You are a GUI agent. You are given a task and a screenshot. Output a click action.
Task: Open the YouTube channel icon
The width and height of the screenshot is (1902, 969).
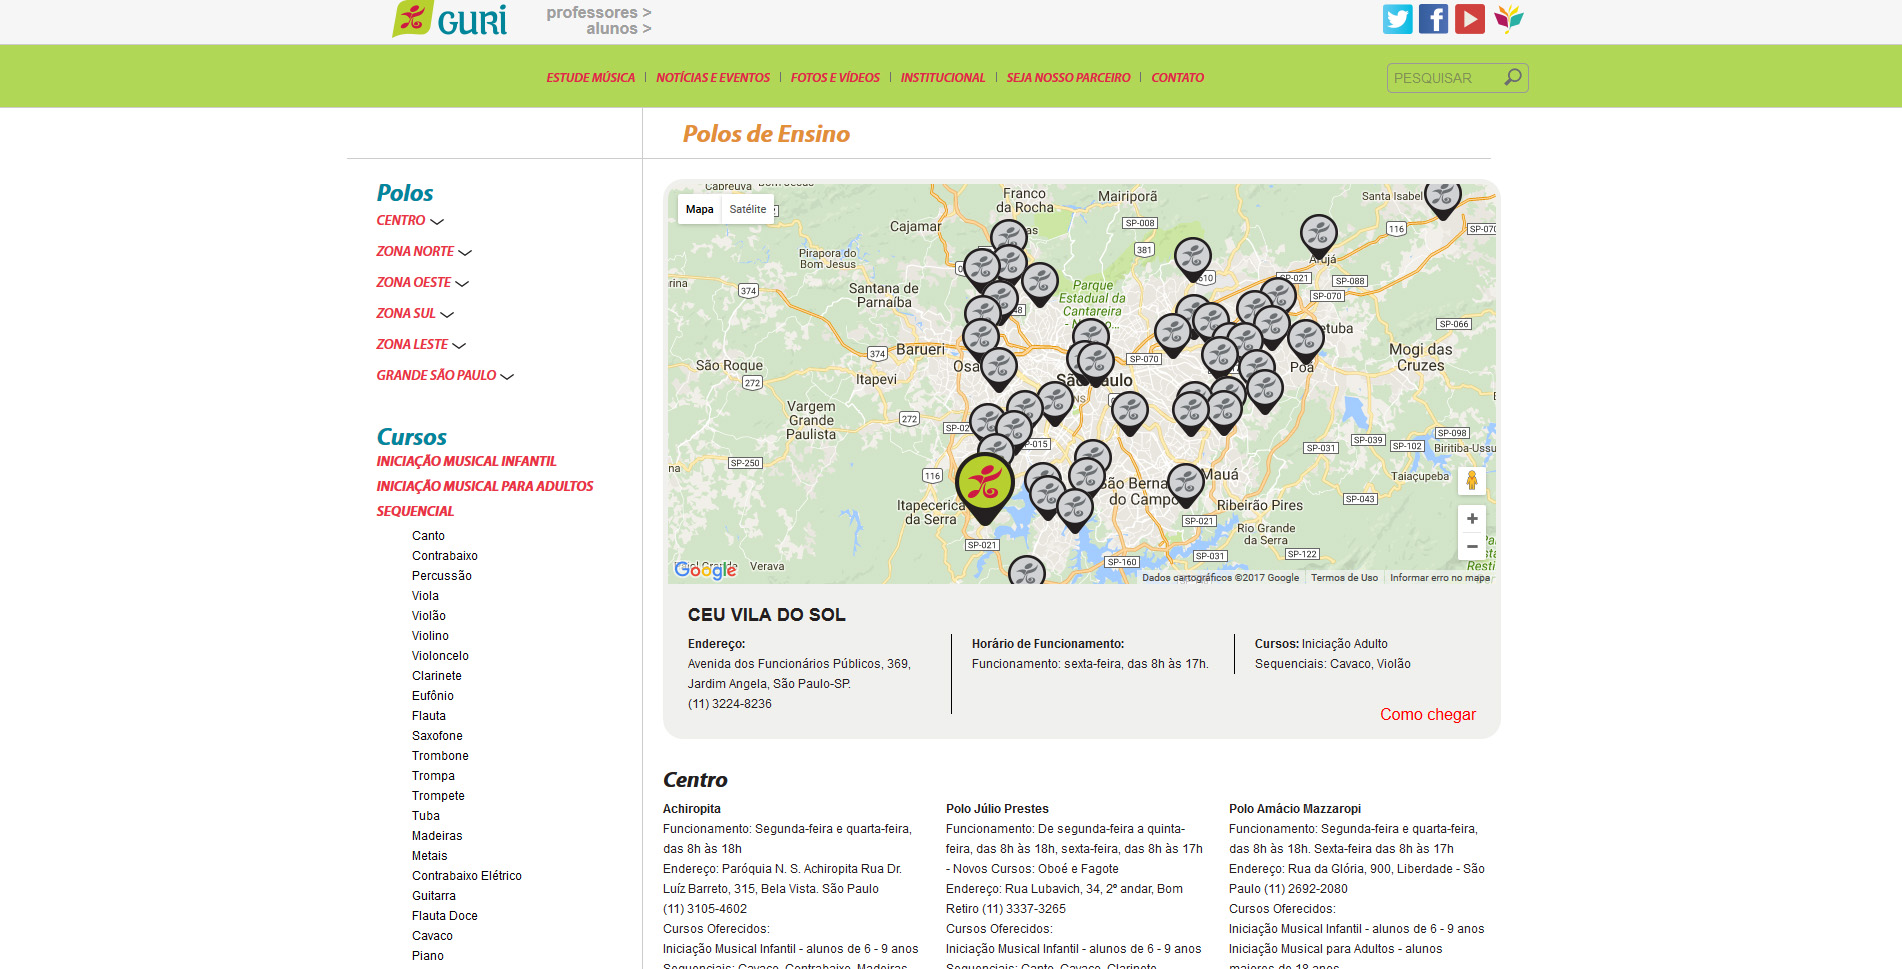1469,19
